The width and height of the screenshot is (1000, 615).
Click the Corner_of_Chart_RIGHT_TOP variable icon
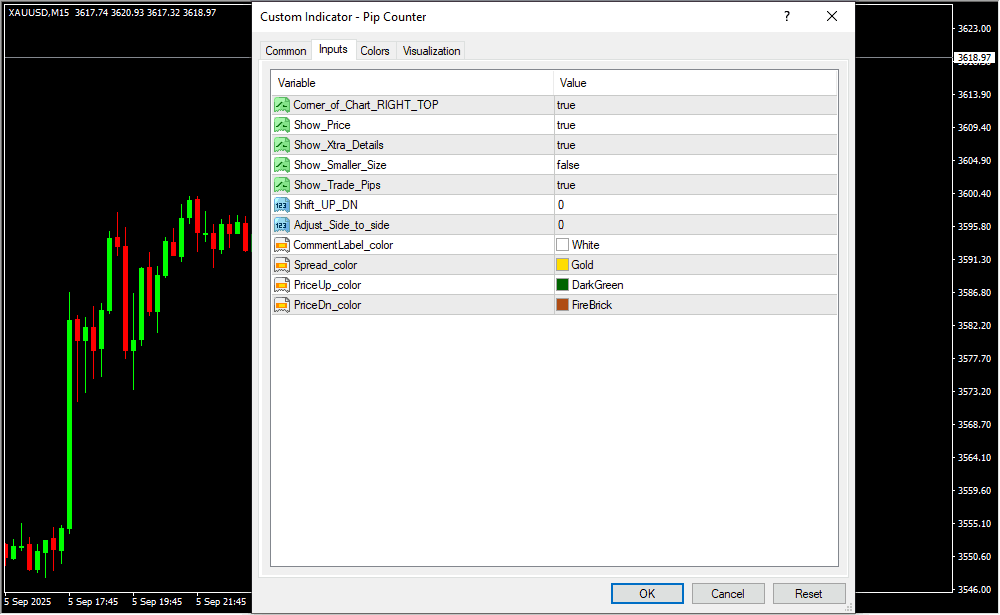[x=281, y=105]
